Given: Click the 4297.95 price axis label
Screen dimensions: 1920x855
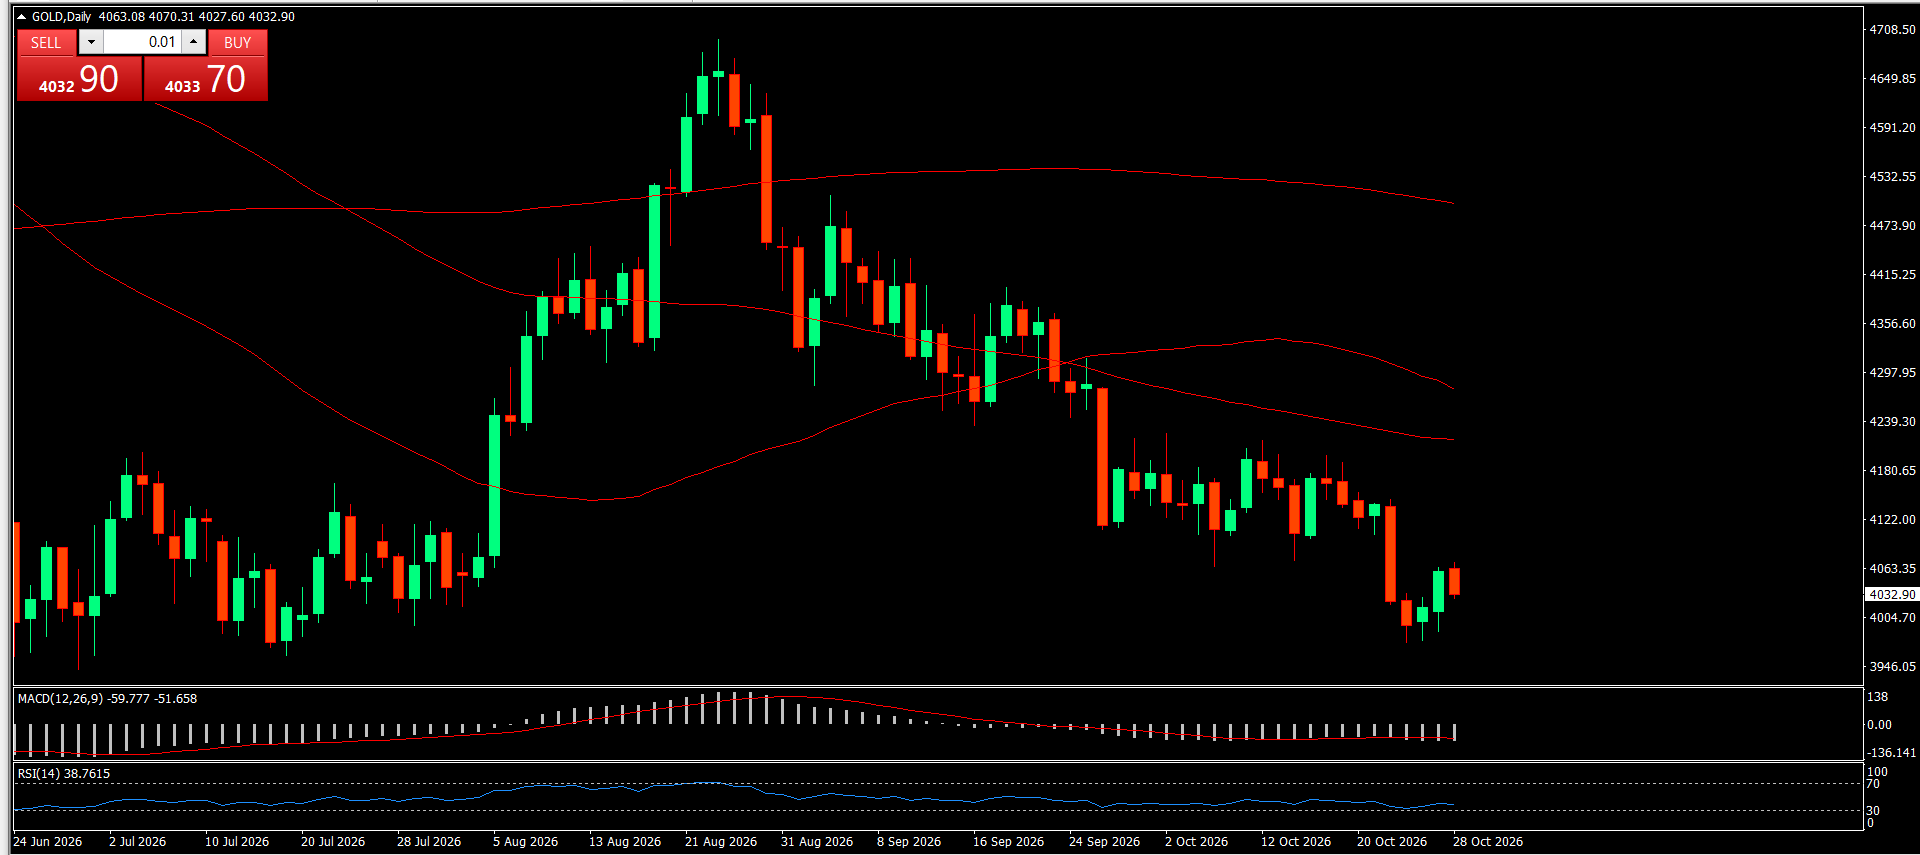Looking at the screenshot, I should pos(1892,373).
